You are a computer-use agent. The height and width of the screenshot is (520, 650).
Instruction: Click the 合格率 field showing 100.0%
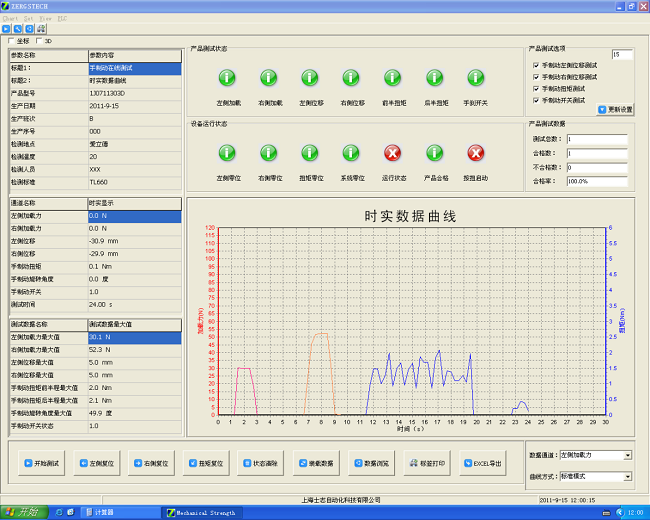[x=597, y=182]
